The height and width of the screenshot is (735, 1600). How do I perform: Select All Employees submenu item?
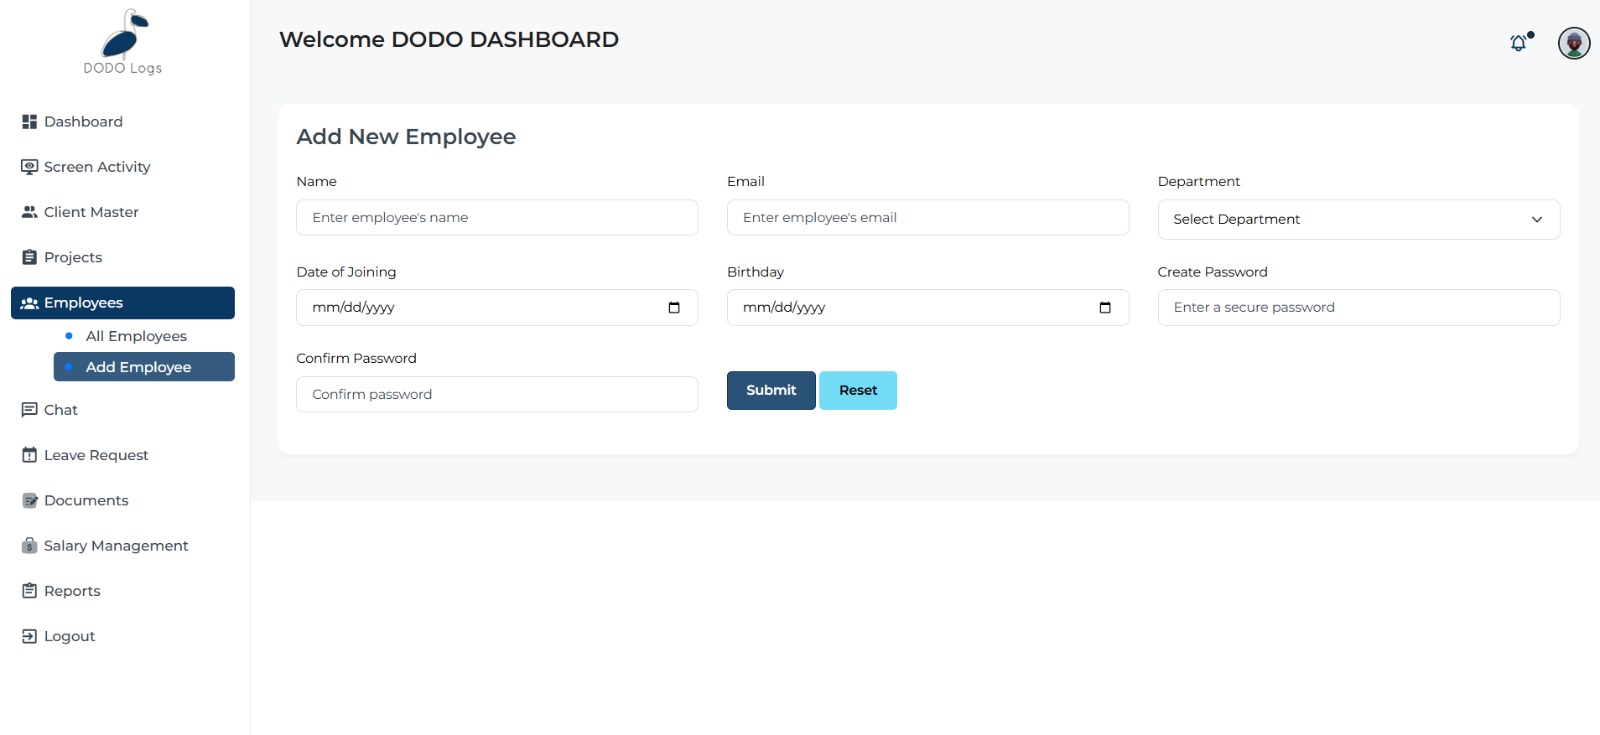(x=136, y=336)
